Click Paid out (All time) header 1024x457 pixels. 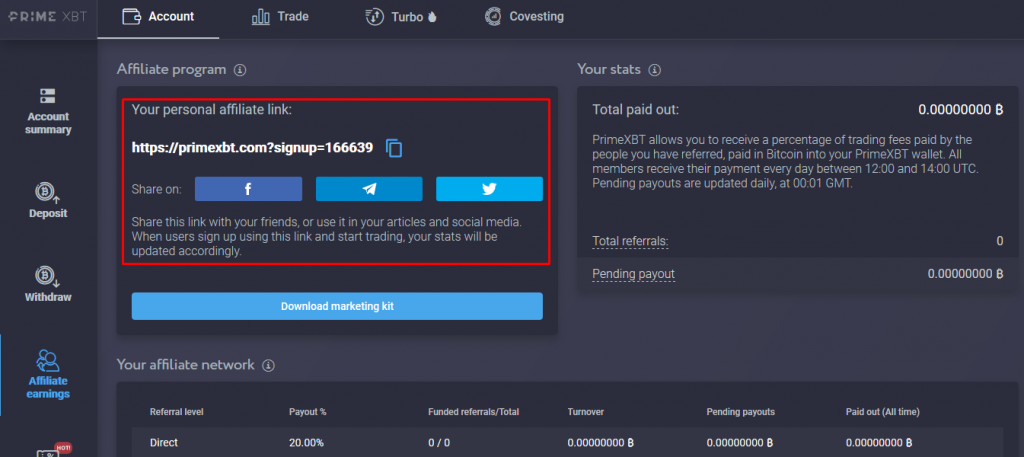882,412
